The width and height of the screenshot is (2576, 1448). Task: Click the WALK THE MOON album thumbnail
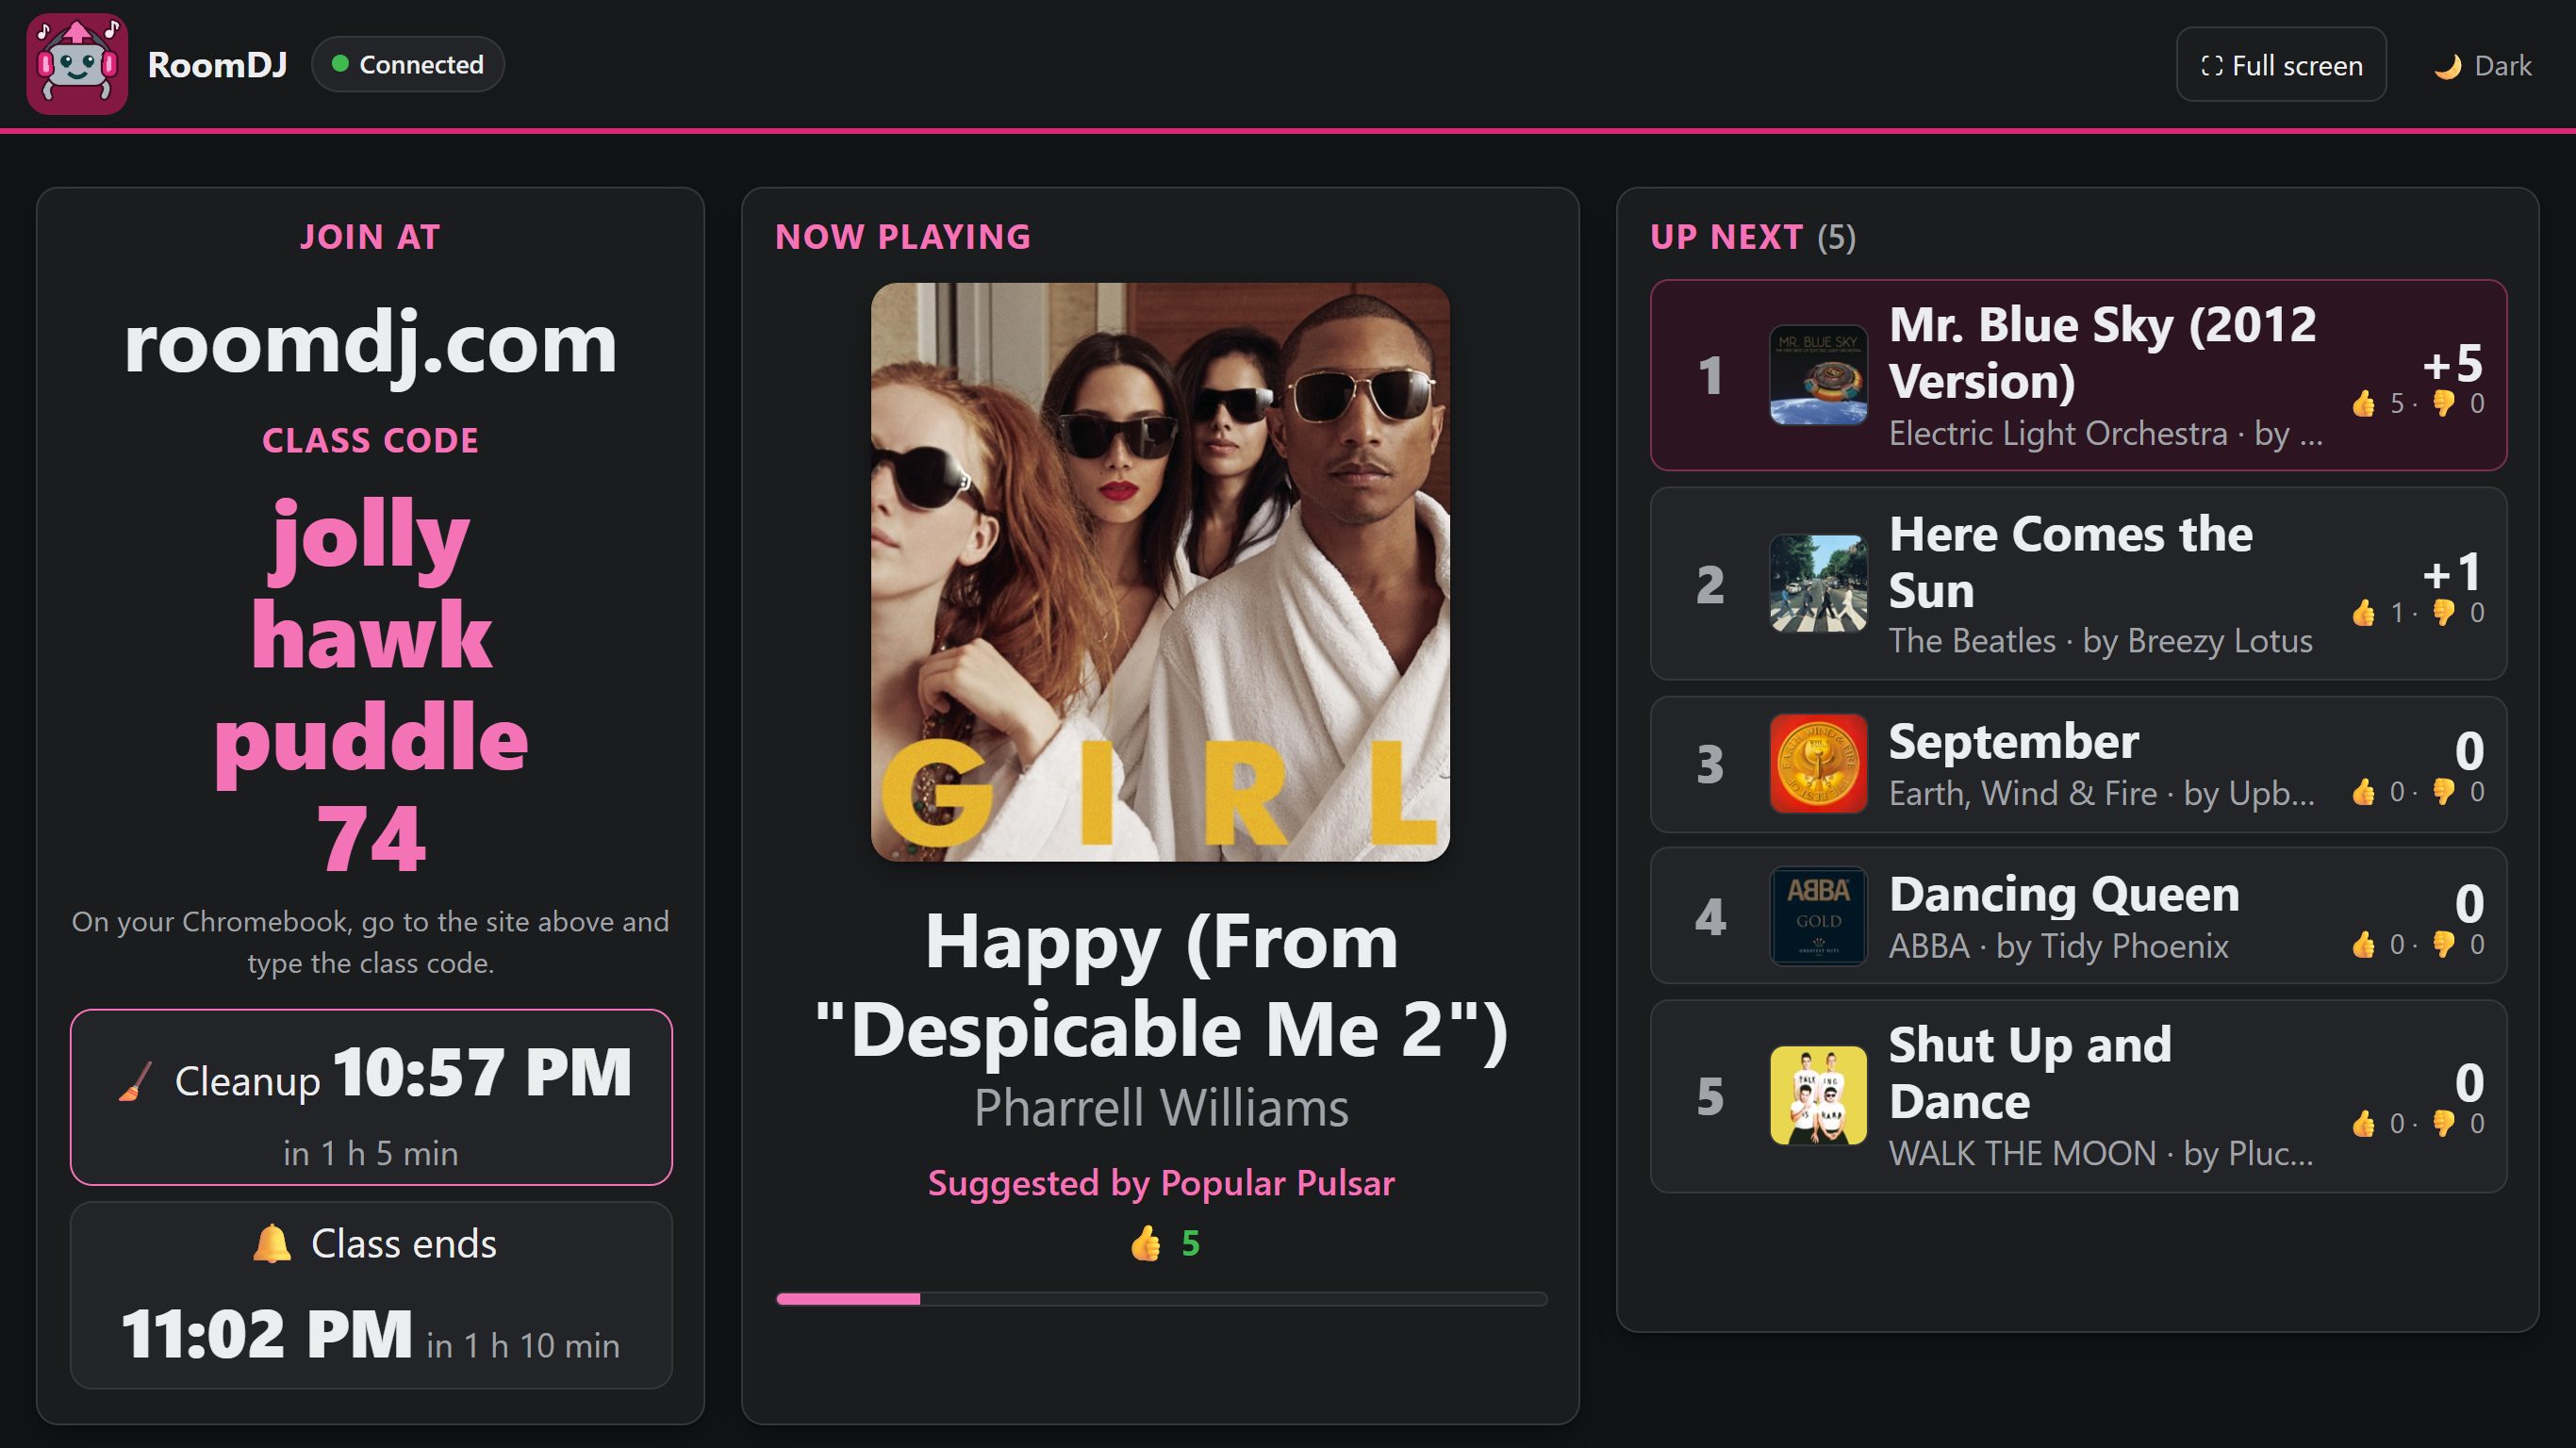(1818, 1096)
